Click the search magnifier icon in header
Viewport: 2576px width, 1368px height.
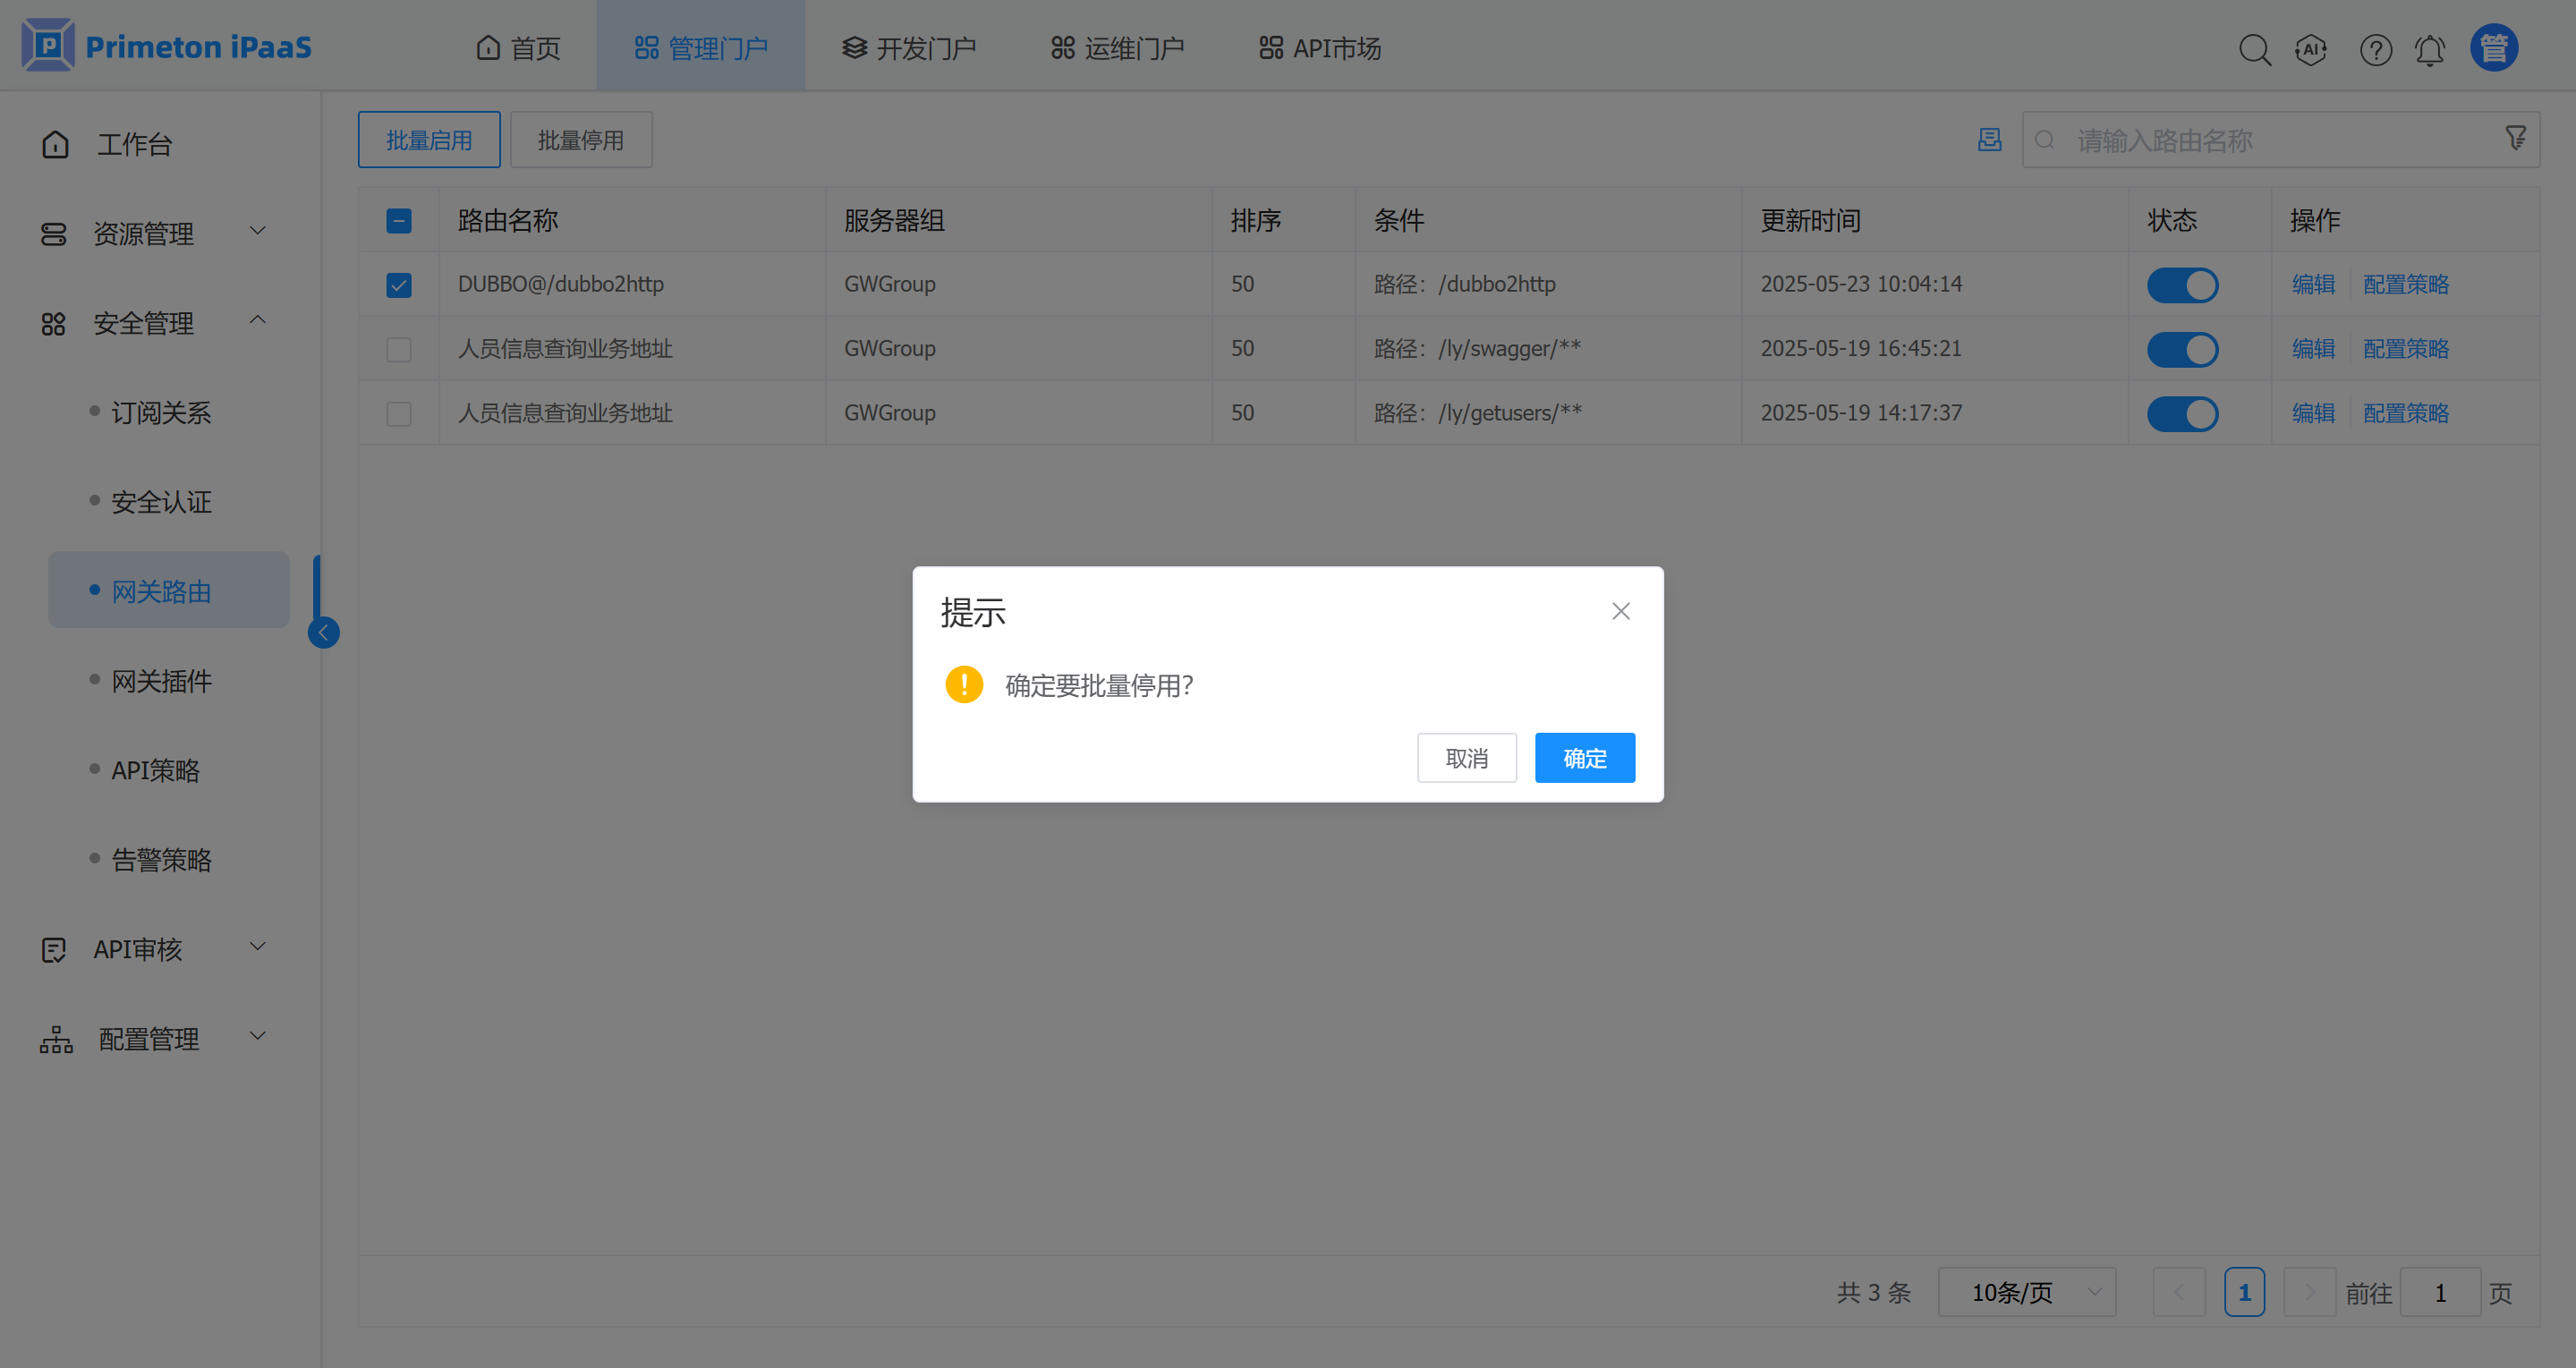click(x=2254, y=49)
